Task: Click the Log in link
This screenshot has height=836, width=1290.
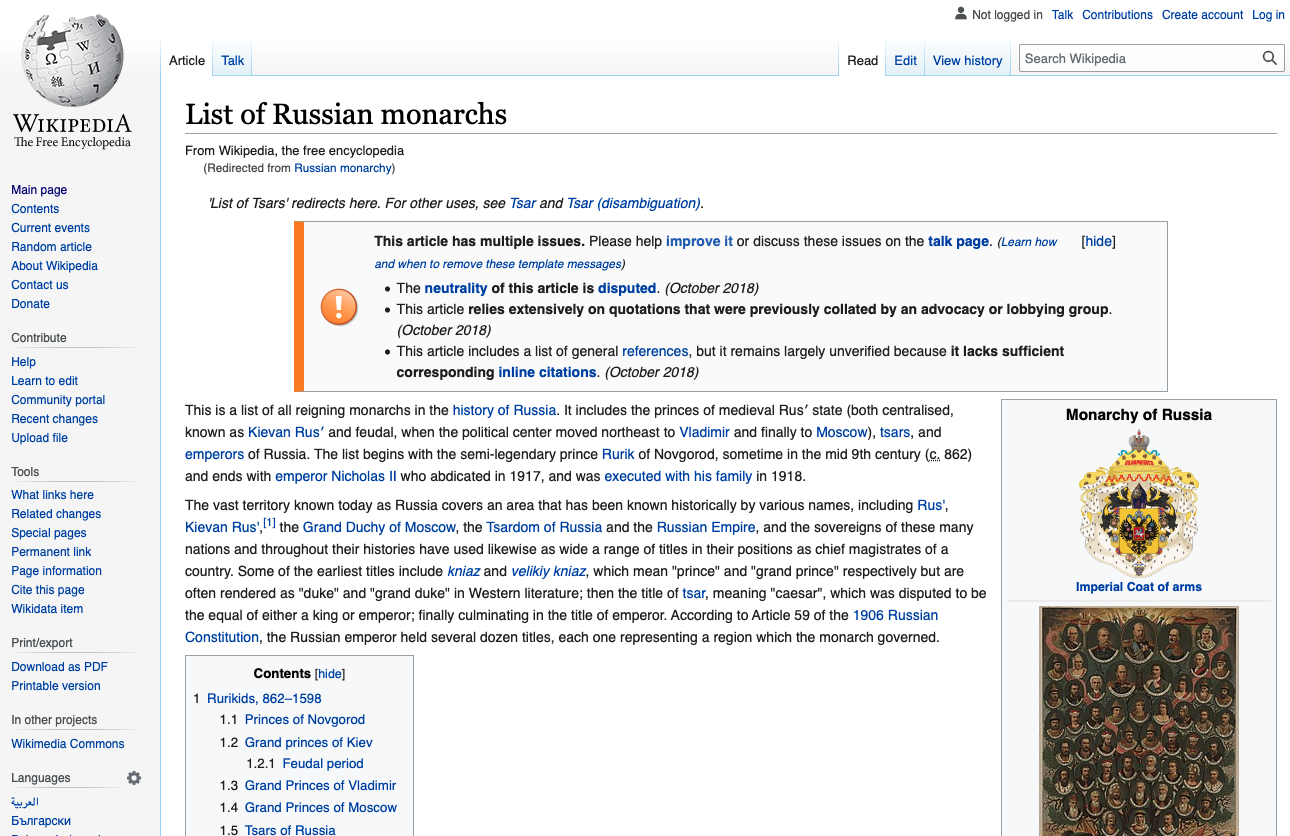Action: (x=1268, y=15)
